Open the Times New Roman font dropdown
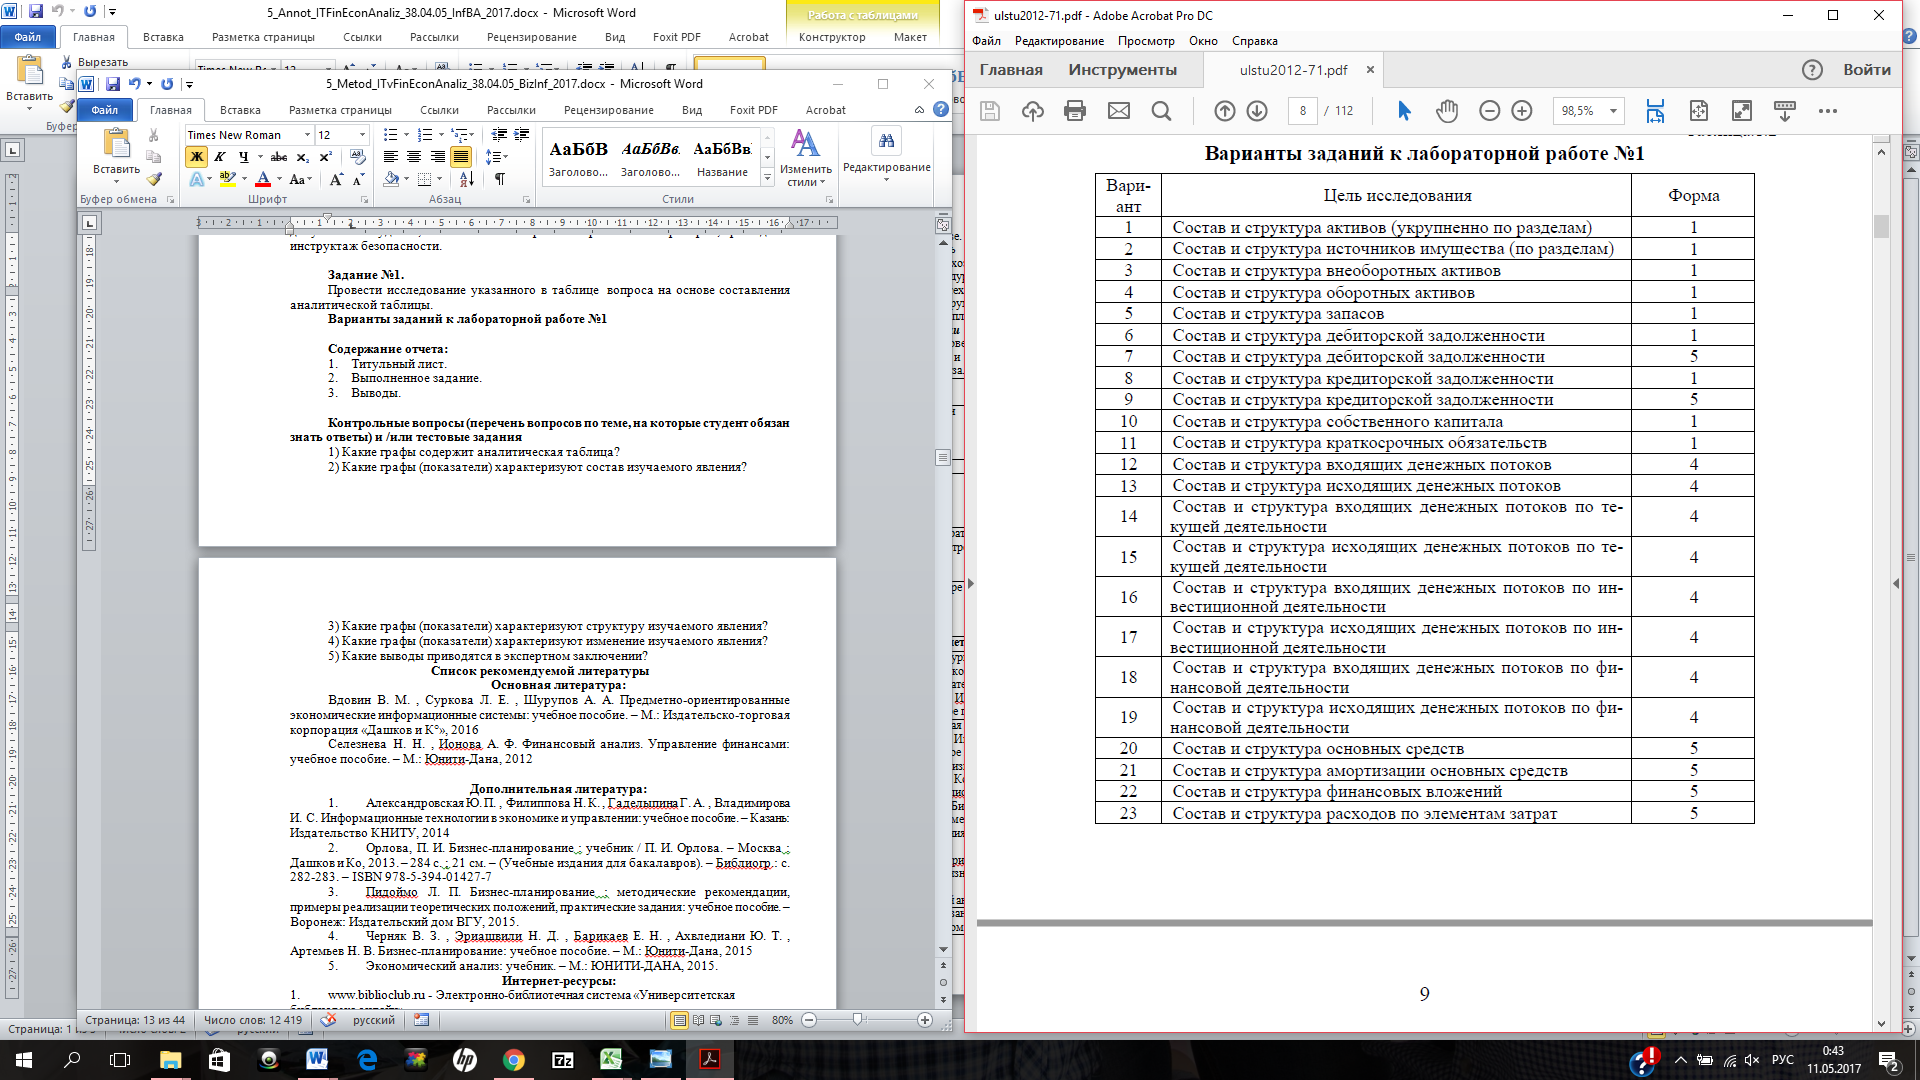 coord(306,135)
